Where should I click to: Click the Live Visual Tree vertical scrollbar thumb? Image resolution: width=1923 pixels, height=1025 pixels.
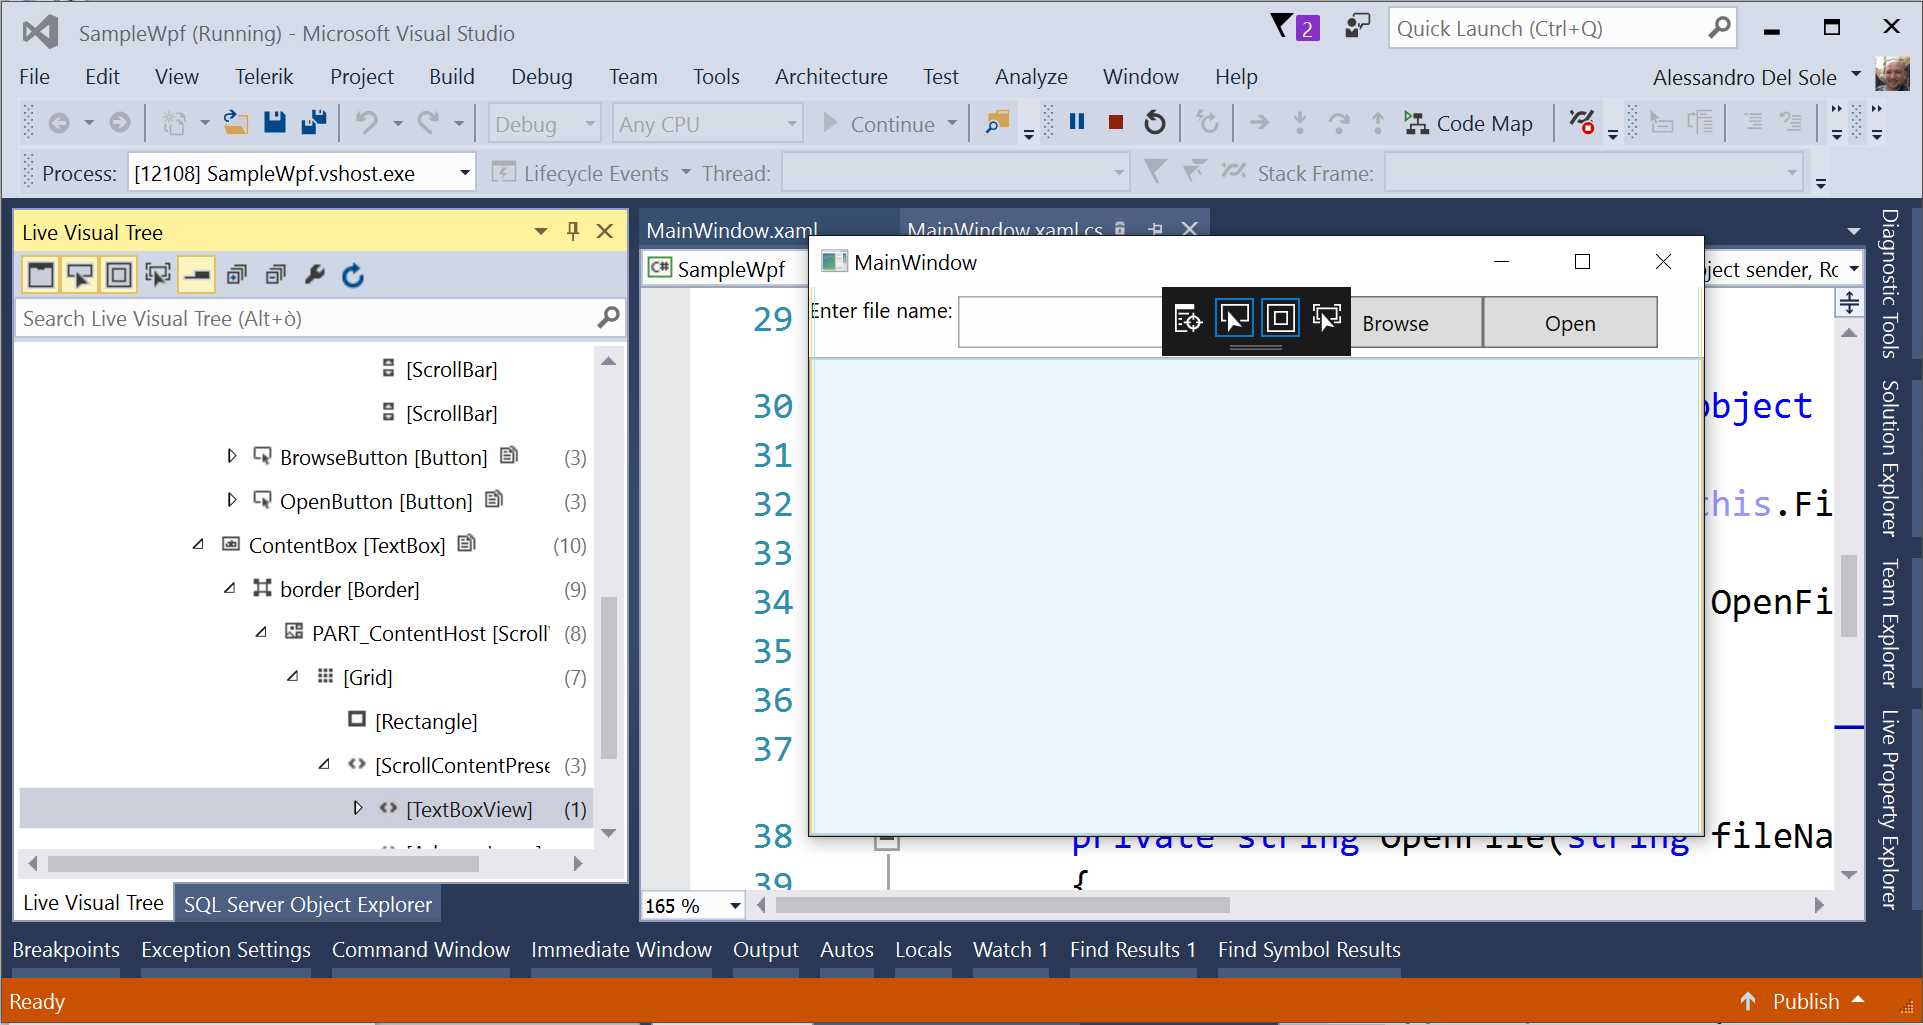(608, 677)
